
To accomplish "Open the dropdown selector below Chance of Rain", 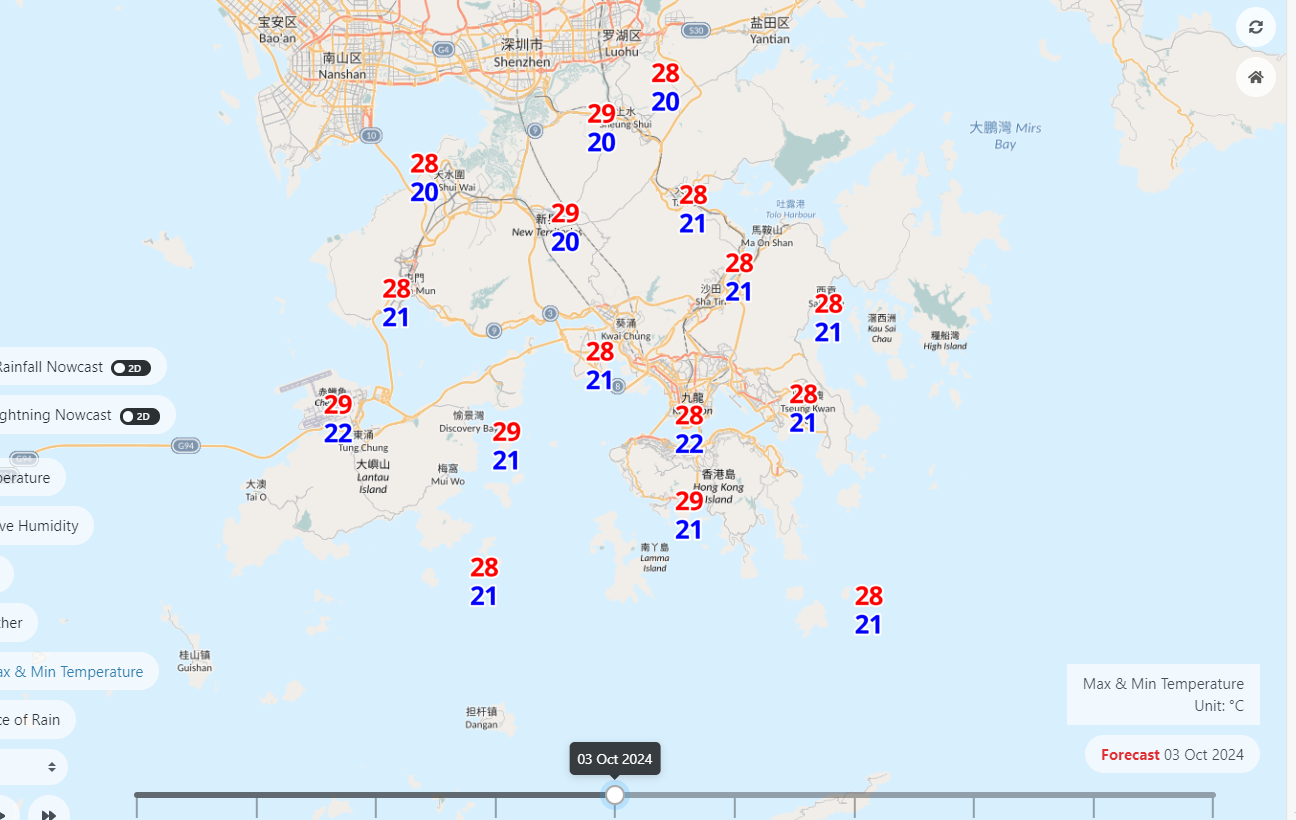I will pyautogui.click(x=30, y=767).
